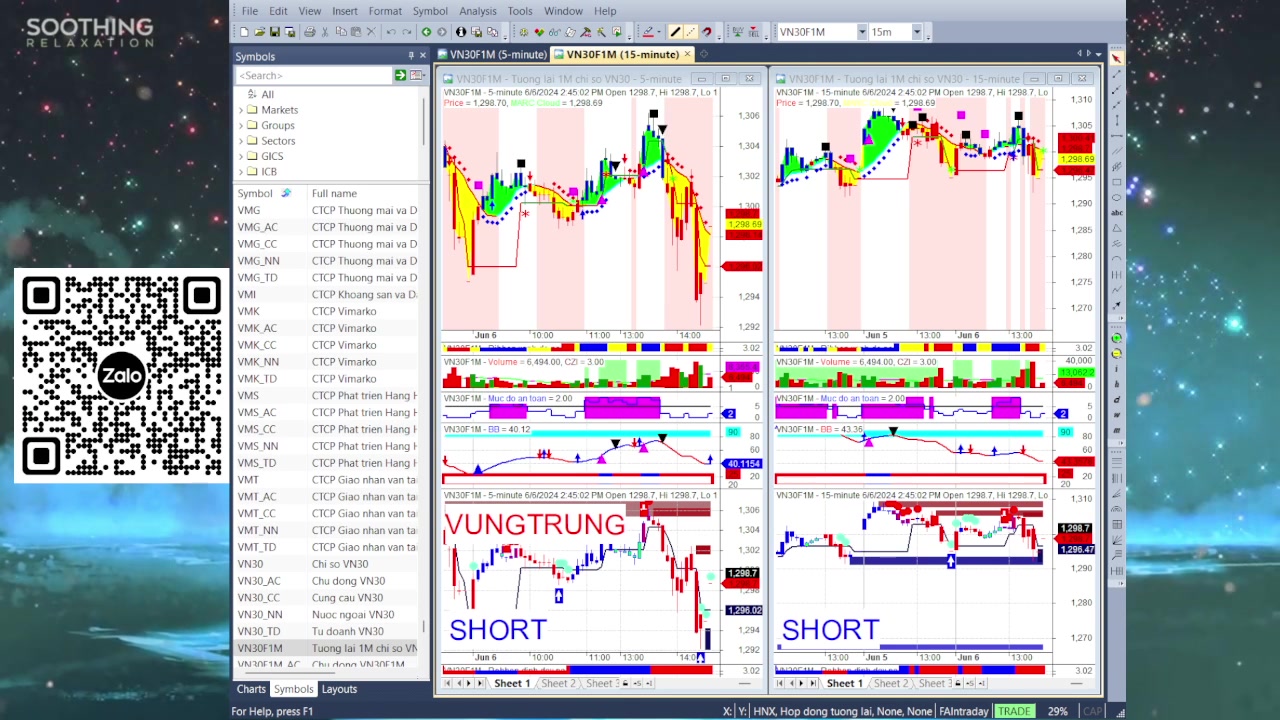Select VN30 row in symbol list
1280x720 pixels.
[250, 564]
